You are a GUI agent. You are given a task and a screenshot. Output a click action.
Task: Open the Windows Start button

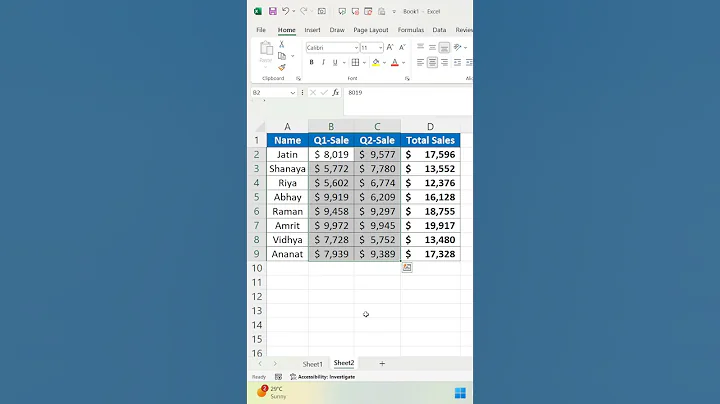[460, 393]
